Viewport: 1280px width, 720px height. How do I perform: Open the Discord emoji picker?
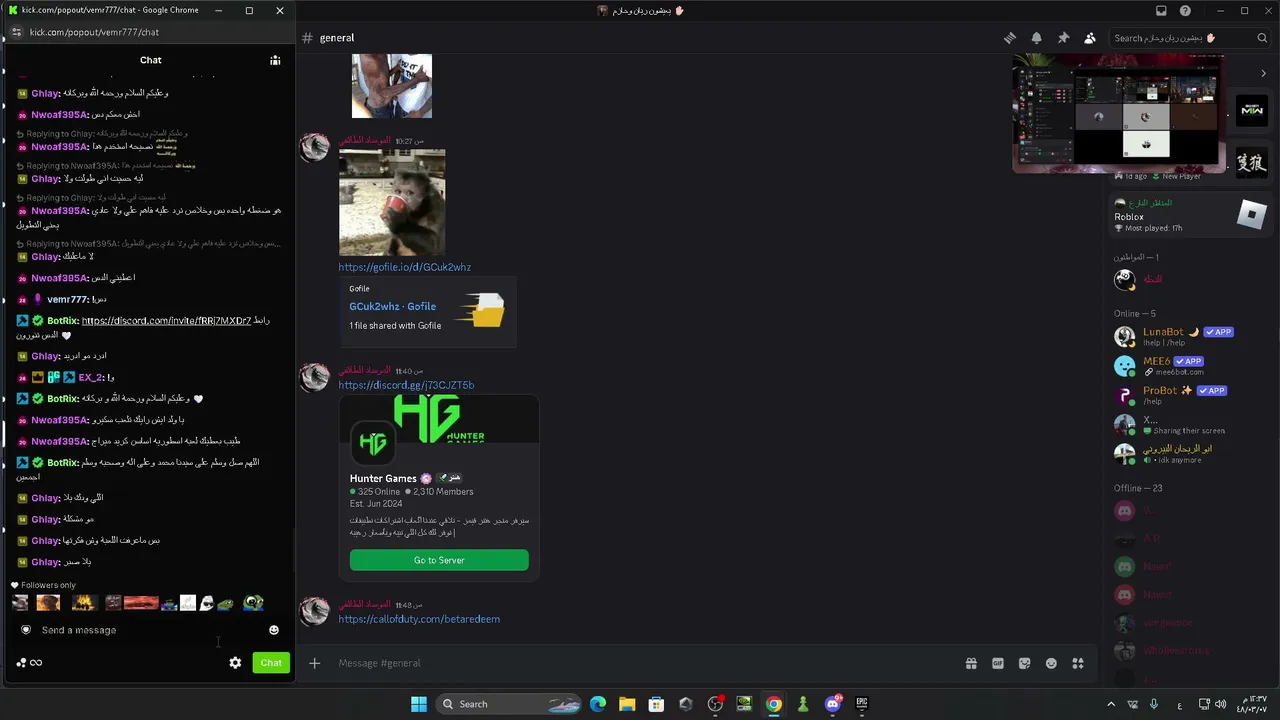coord(1051,663)
